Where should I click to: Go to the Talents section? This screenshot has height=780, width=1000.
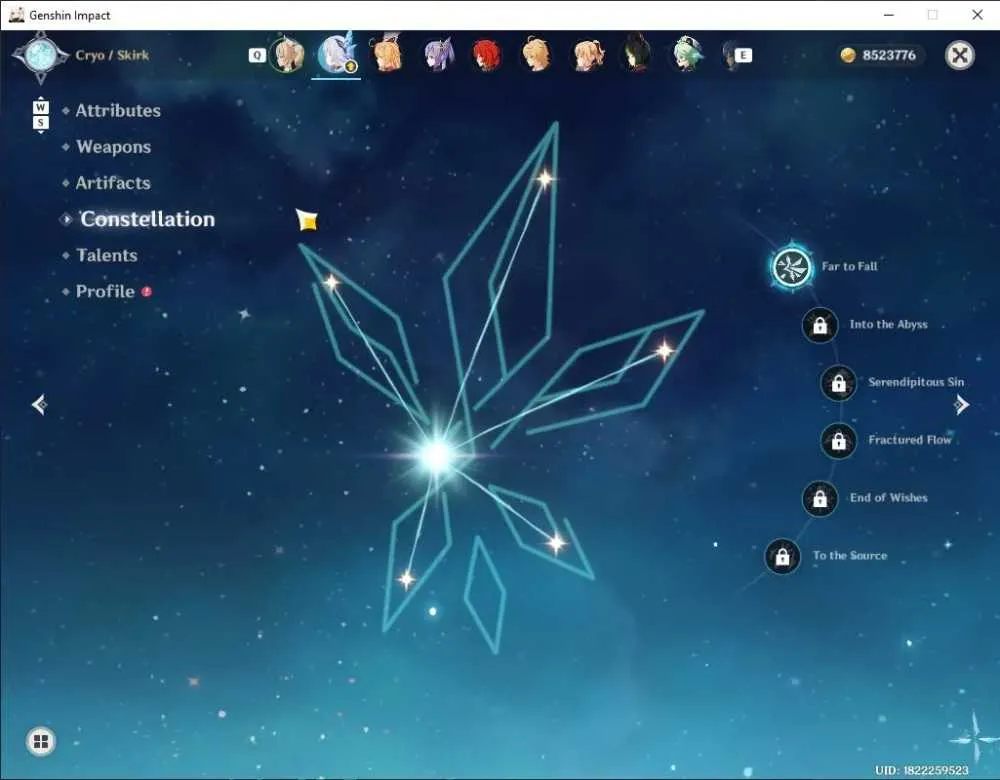(x=107, y=256)
